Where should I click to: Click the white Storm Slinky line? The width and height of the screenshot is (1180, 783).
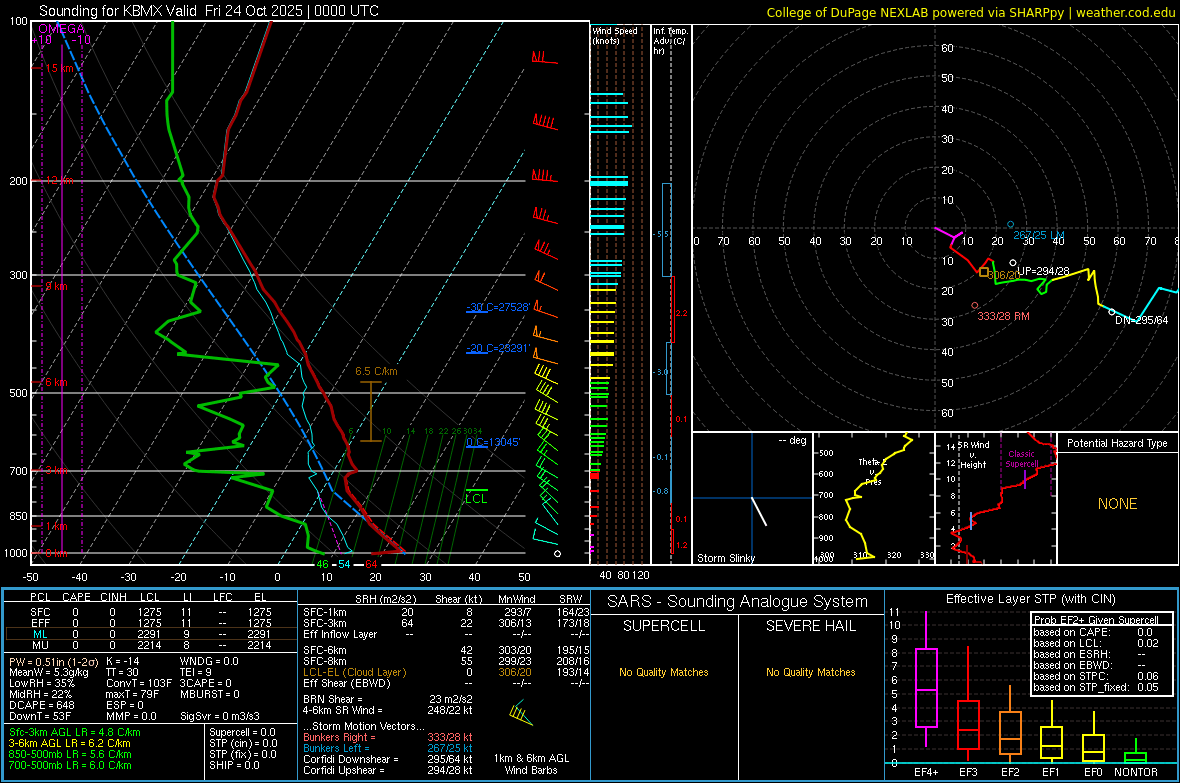(x=759, y=510)
